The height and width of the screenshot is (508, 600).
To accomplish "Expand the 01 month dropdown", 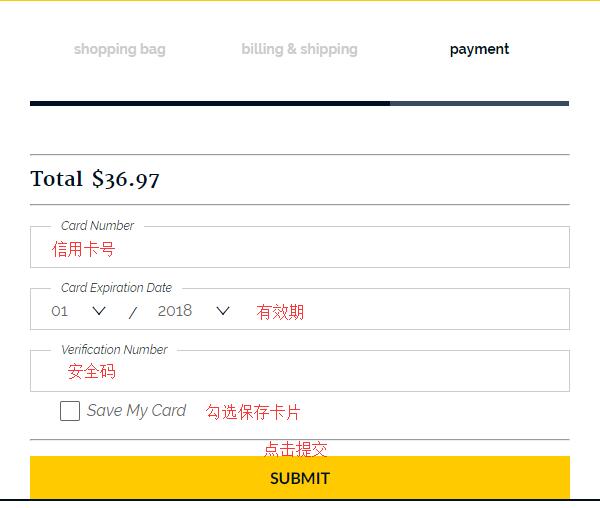I will click(78, 311).
